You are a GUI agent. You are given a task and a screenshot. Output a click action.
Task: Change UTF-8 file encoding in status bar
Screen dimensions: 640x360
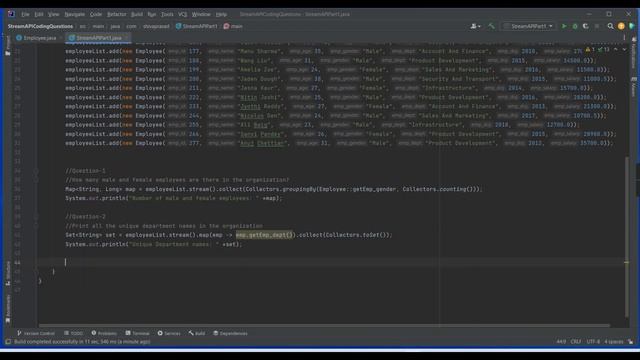pyautogui.click(x=593, y=342)
